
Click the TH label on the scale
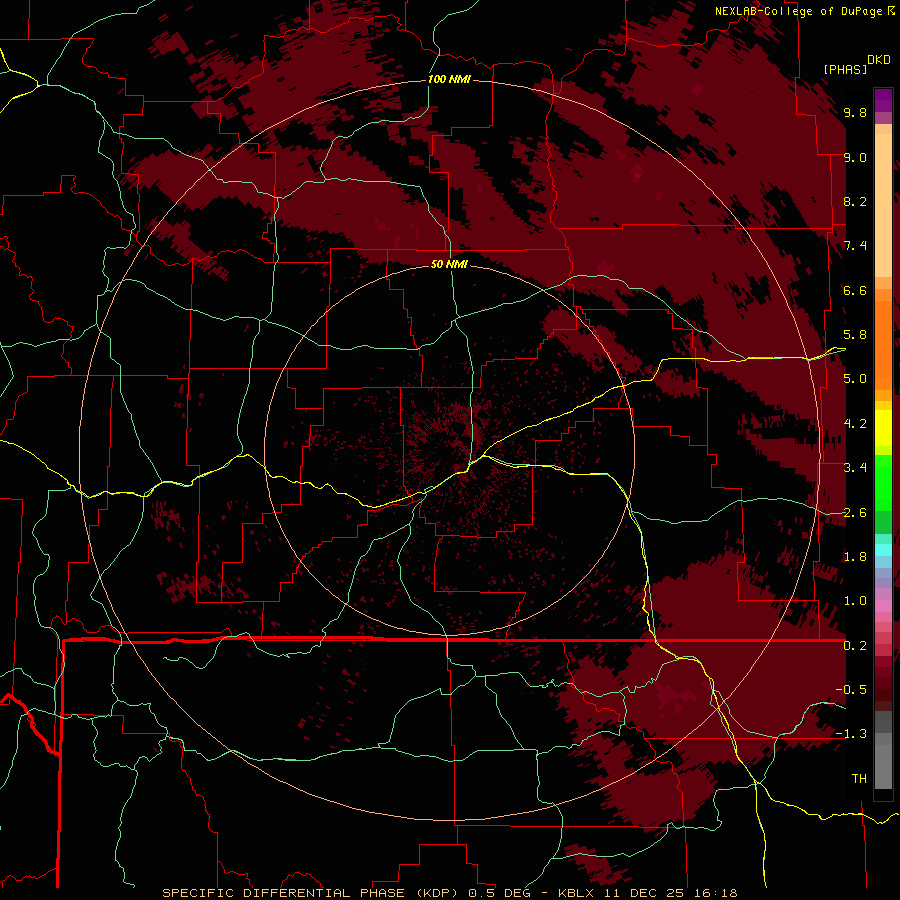859,779
